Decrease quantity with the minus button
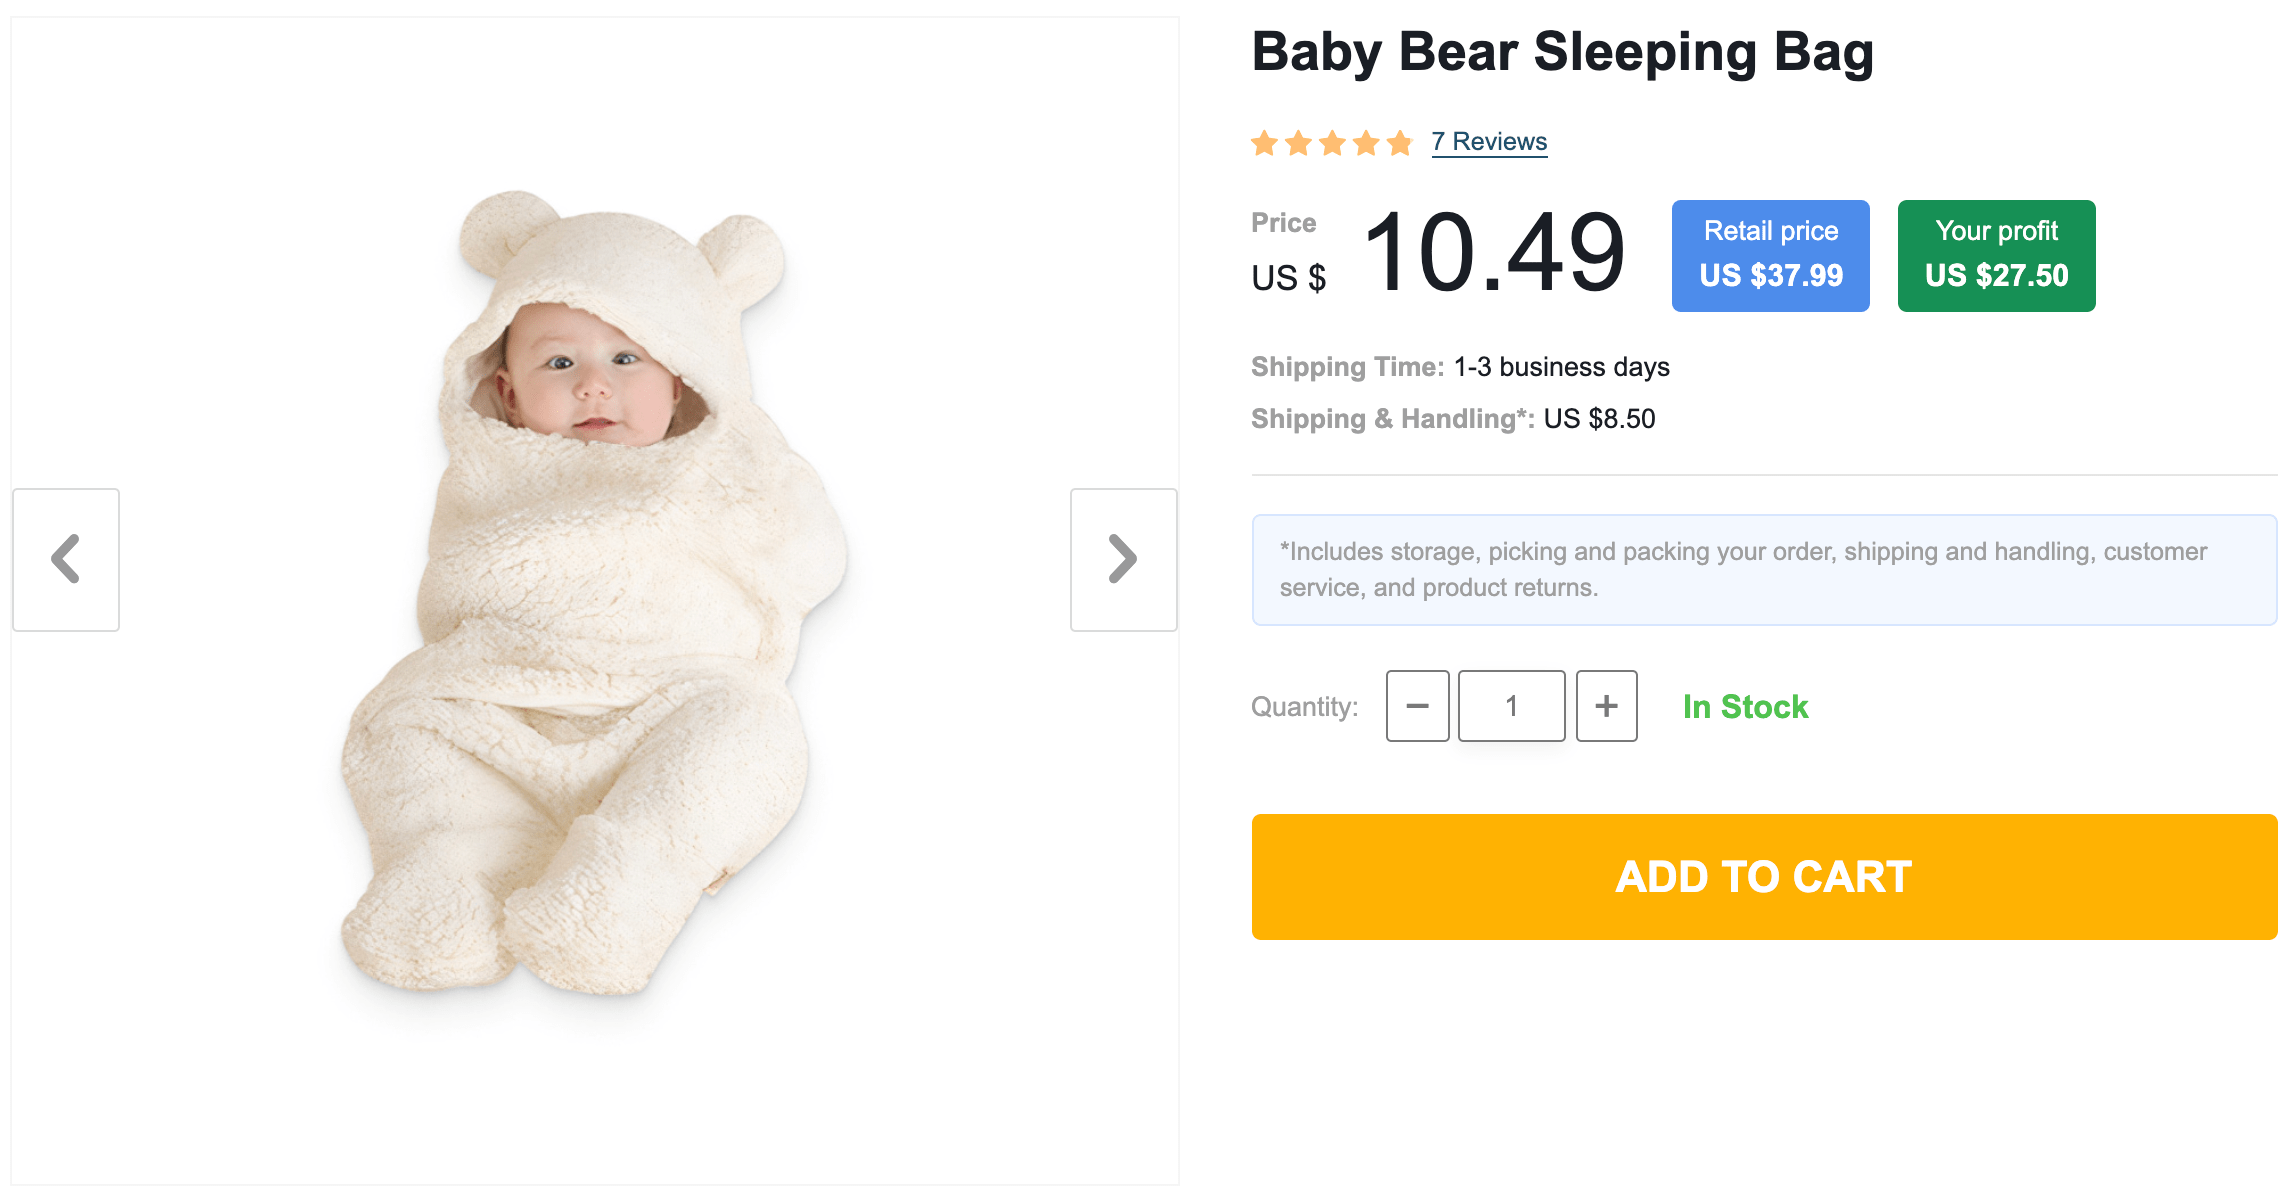Screen dimensions: 2292x1196 1417,706
